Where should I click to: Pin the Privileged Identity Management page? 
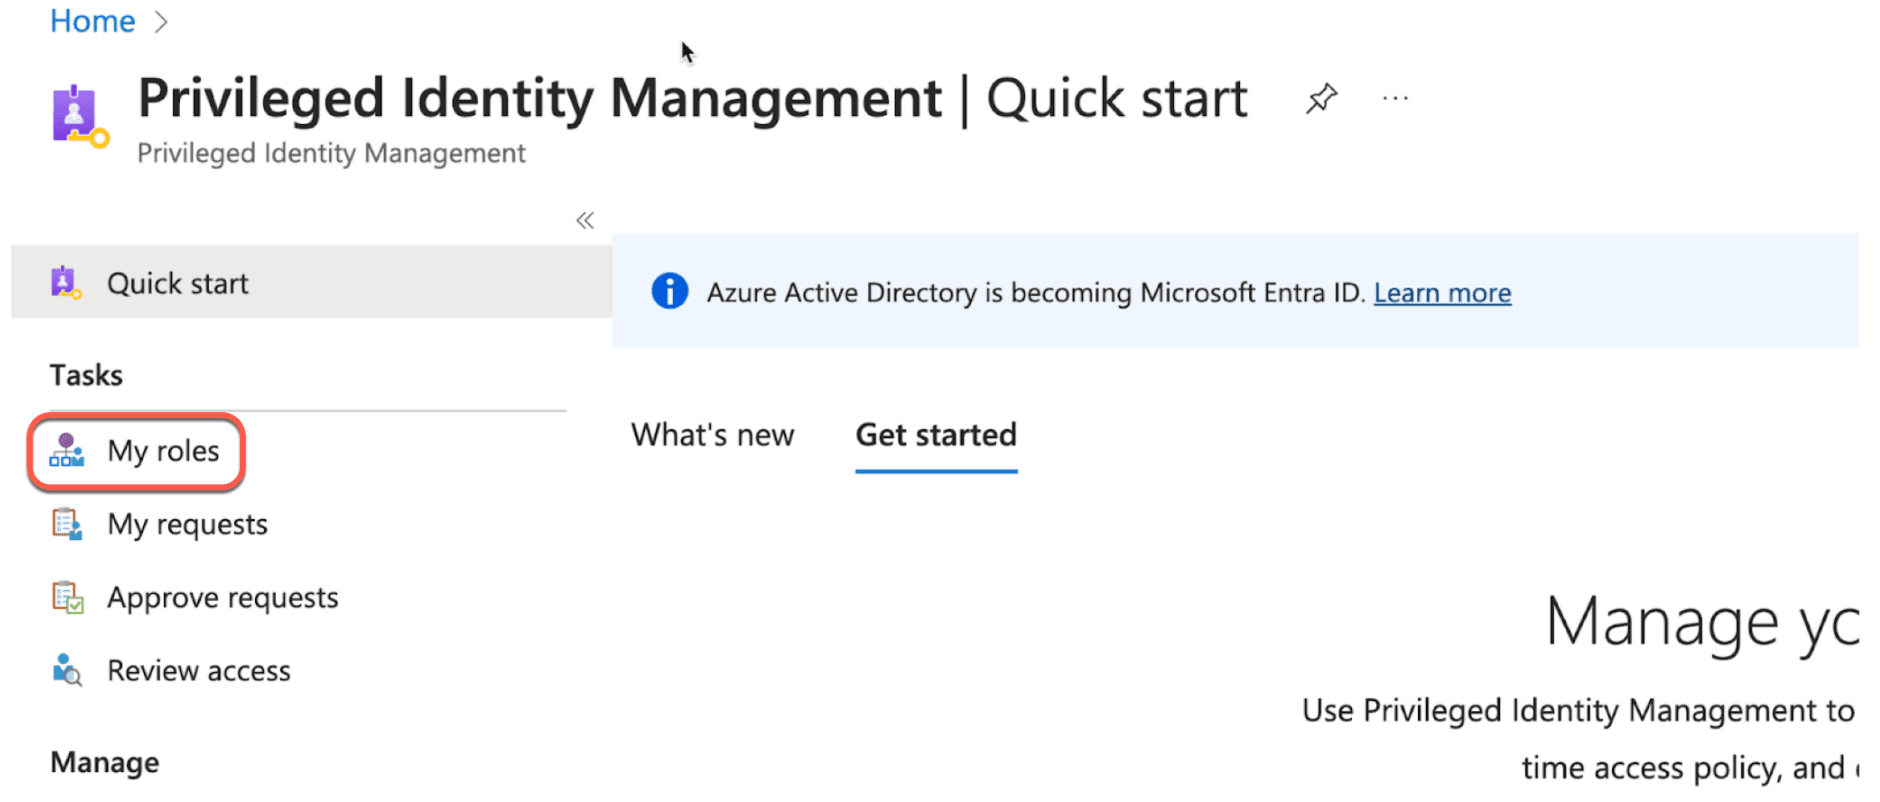coord(1321,99)
